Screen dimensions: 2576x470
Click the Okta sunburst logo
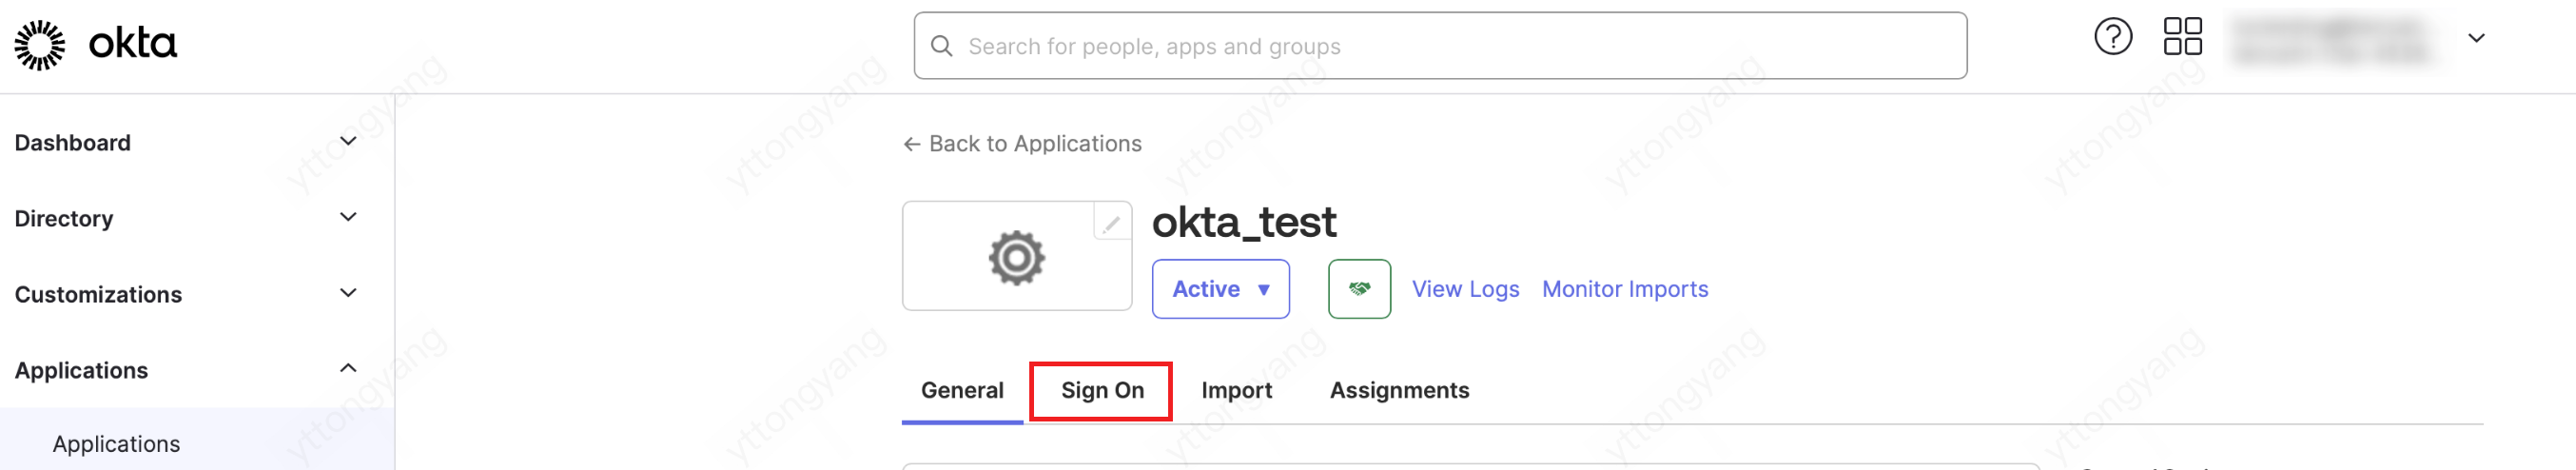[40, 45]
